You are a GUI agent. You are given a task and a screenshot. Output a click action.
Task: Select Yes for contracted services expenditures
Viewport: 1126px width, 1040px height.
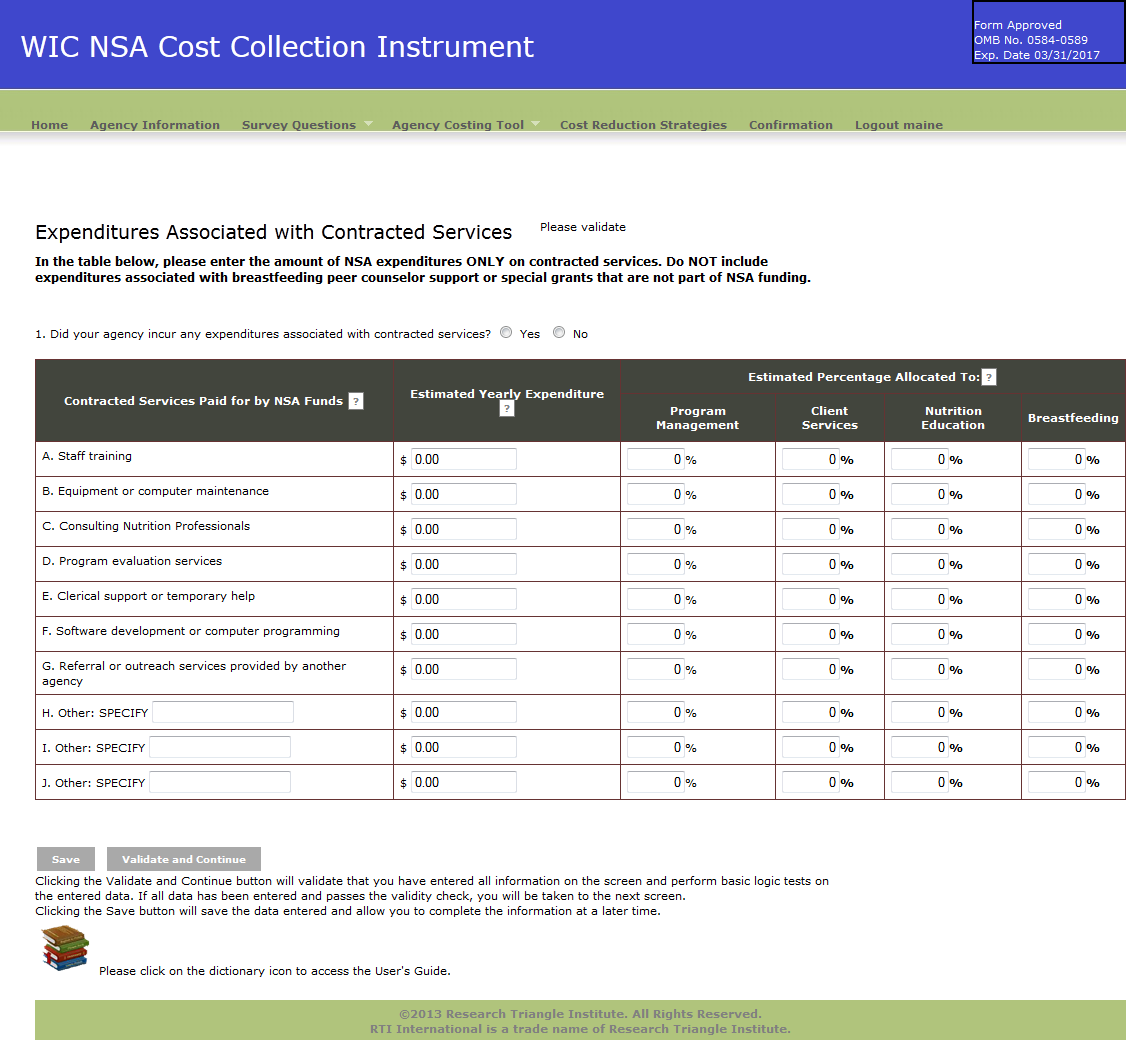click(506, 333)
